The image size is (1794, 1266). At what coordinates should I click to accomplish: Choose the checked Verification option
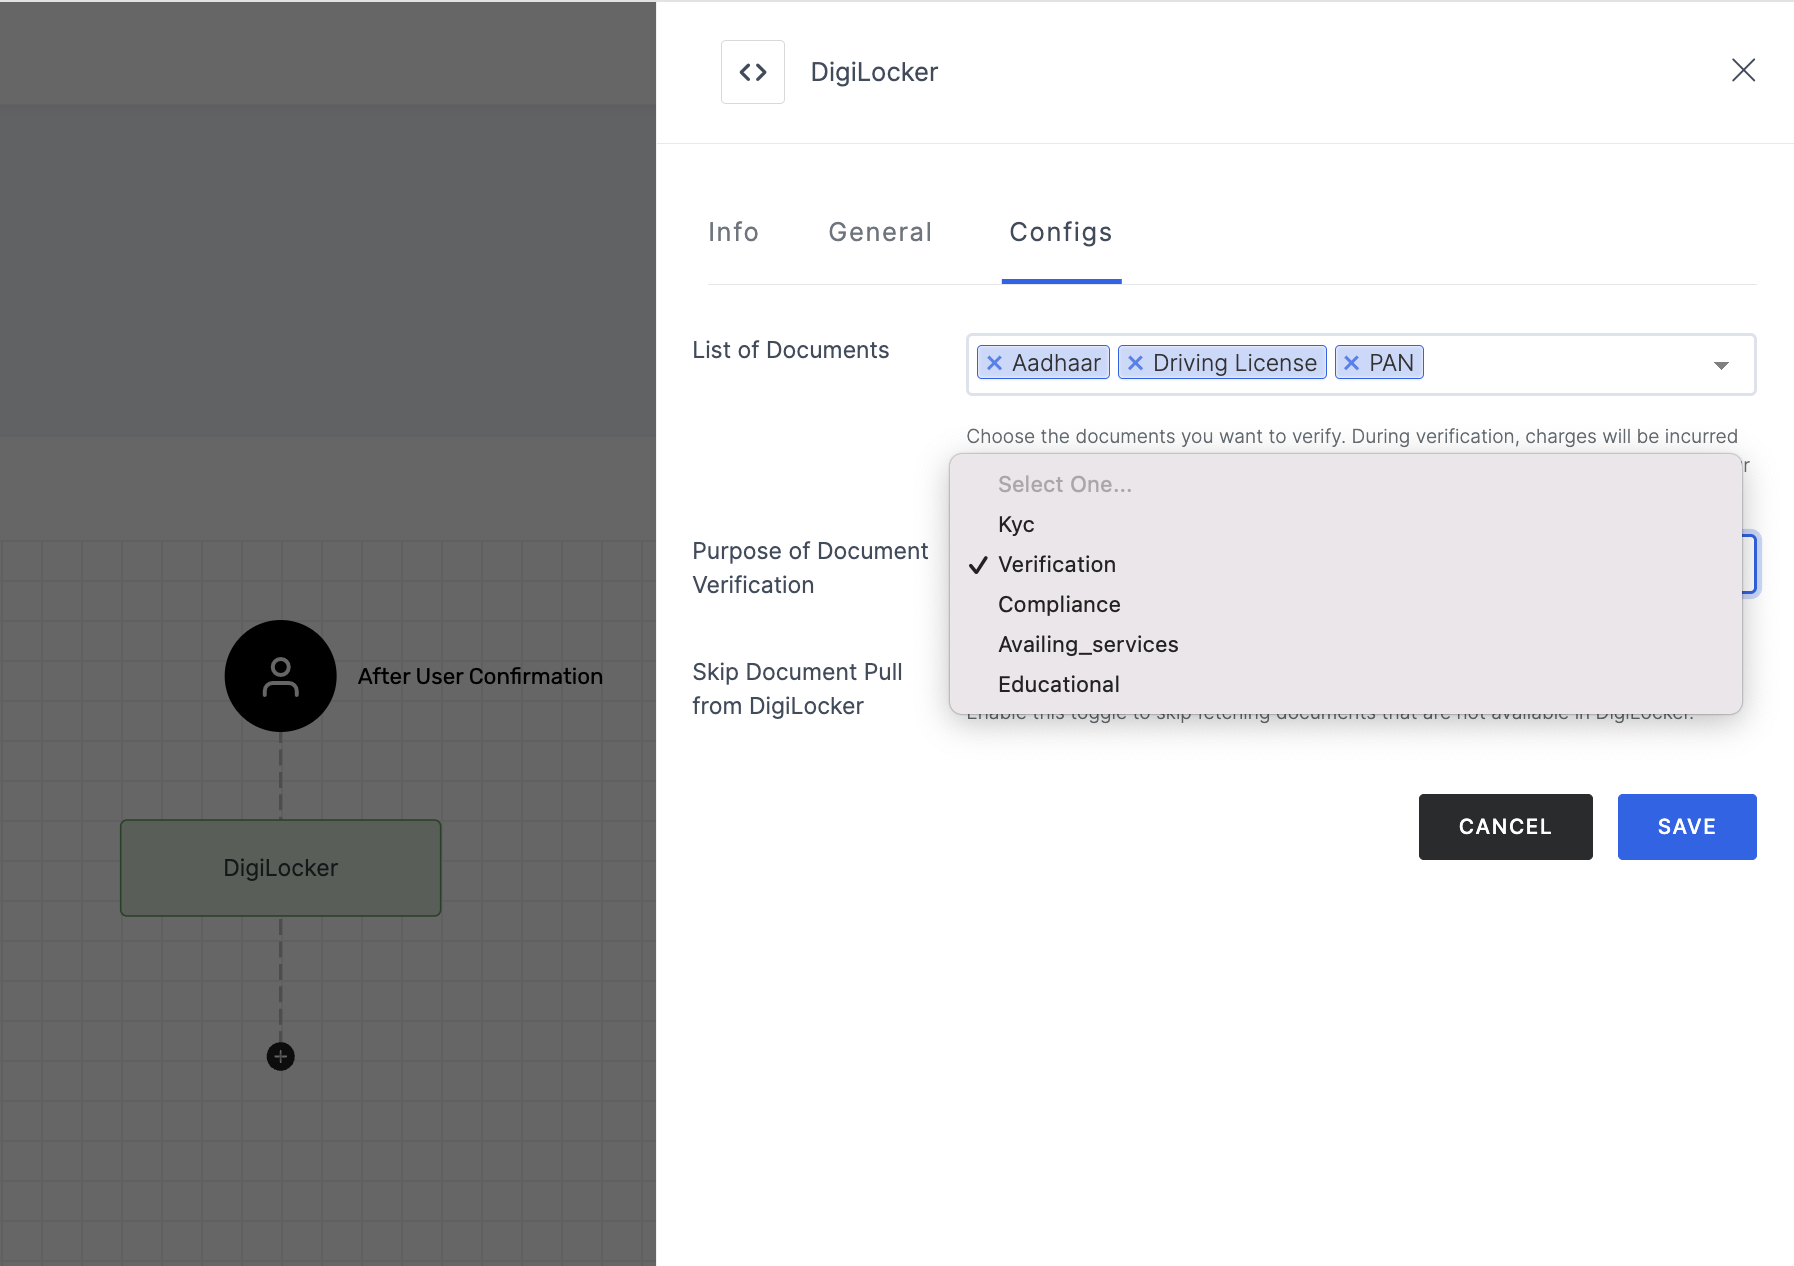pyautogui.click(x=1345, y=564)
